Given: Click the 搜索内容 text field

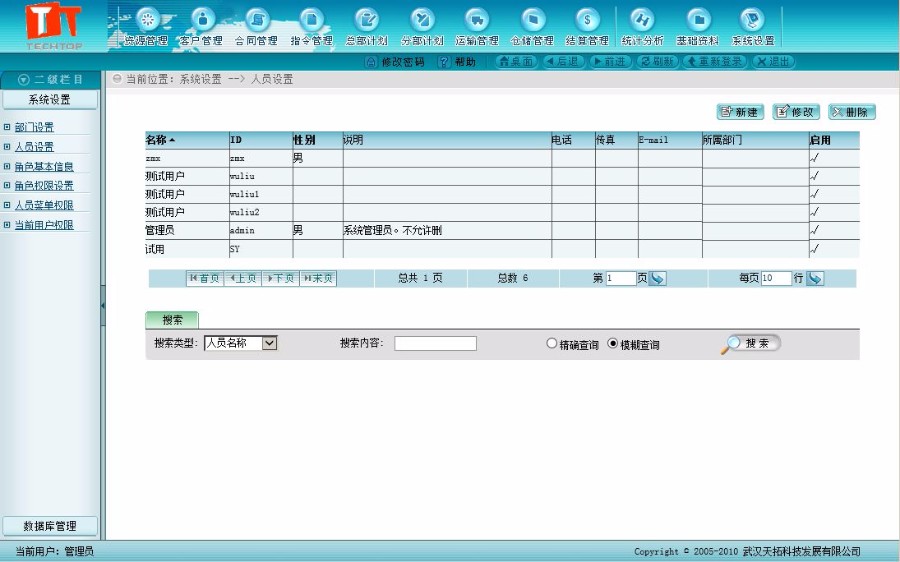Looking at the screenshot, I should tap(435, 344).
